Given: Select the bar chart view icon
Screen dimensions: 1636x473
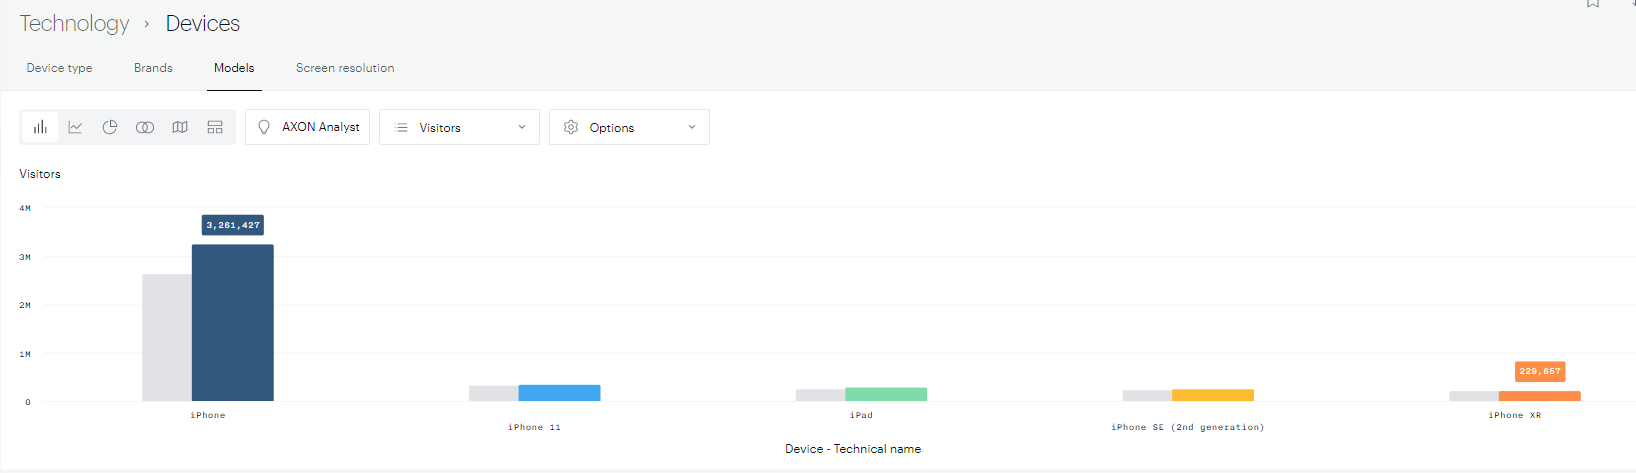Looking at the screenshot, I should [x=40, y=127].
